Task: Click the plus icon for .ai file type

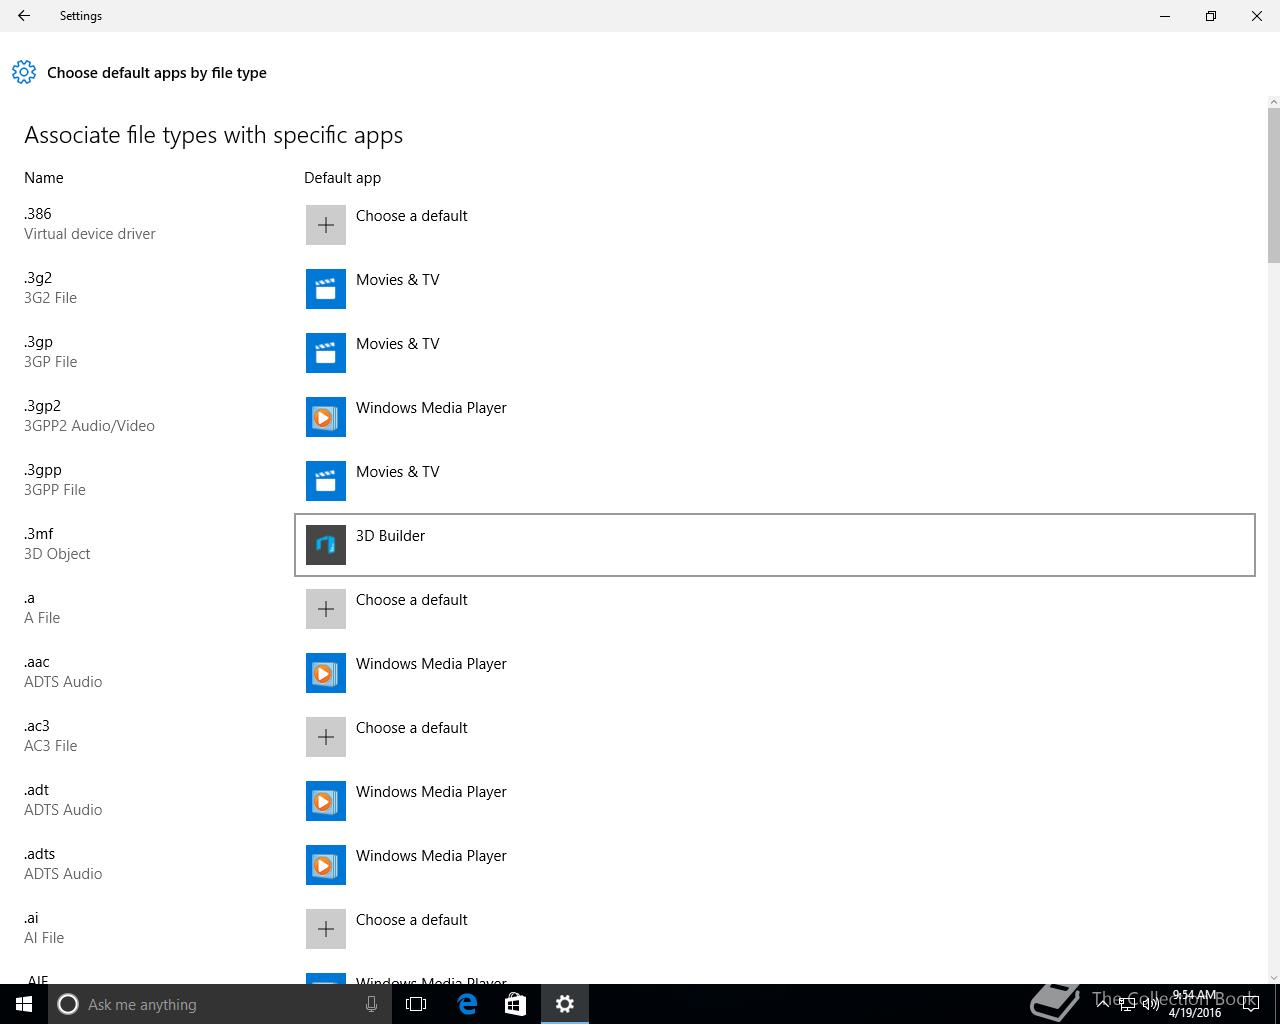Action: point(326,929)
